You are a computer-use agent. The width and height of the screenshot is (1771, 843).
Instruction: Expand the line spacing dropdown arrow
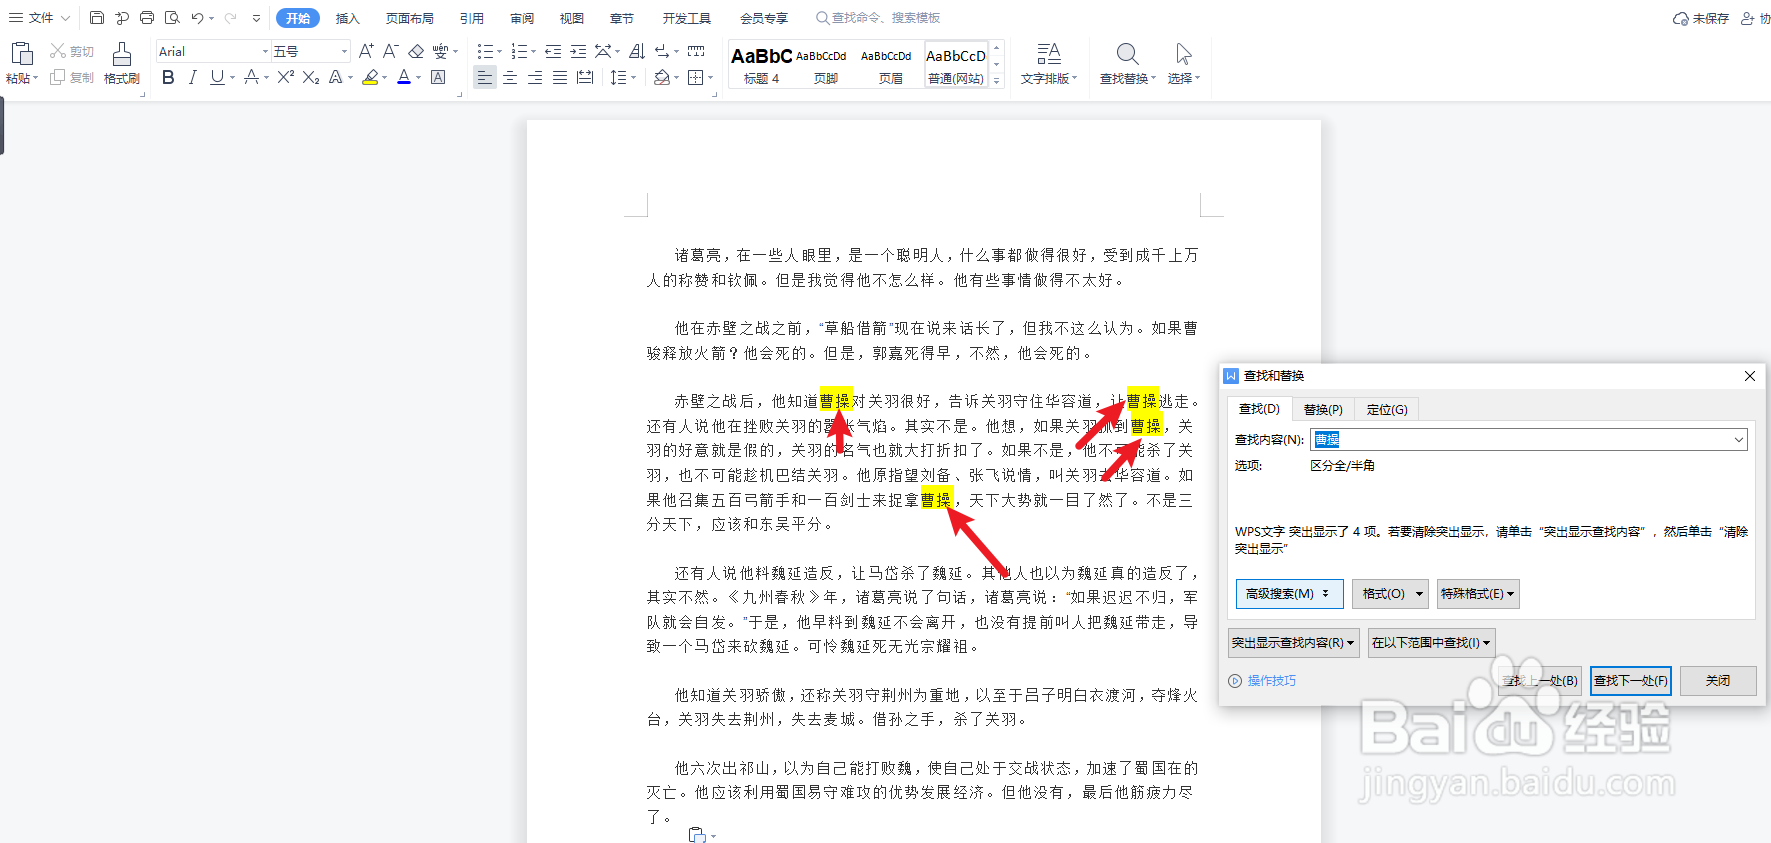click(x=633, y=77)
